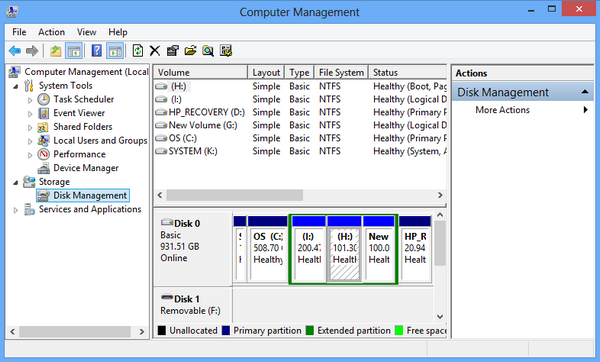The height and width of the screenshot is (362, 600).
Task: Select the HP_R partition block
Action: [x=415, y=249]
